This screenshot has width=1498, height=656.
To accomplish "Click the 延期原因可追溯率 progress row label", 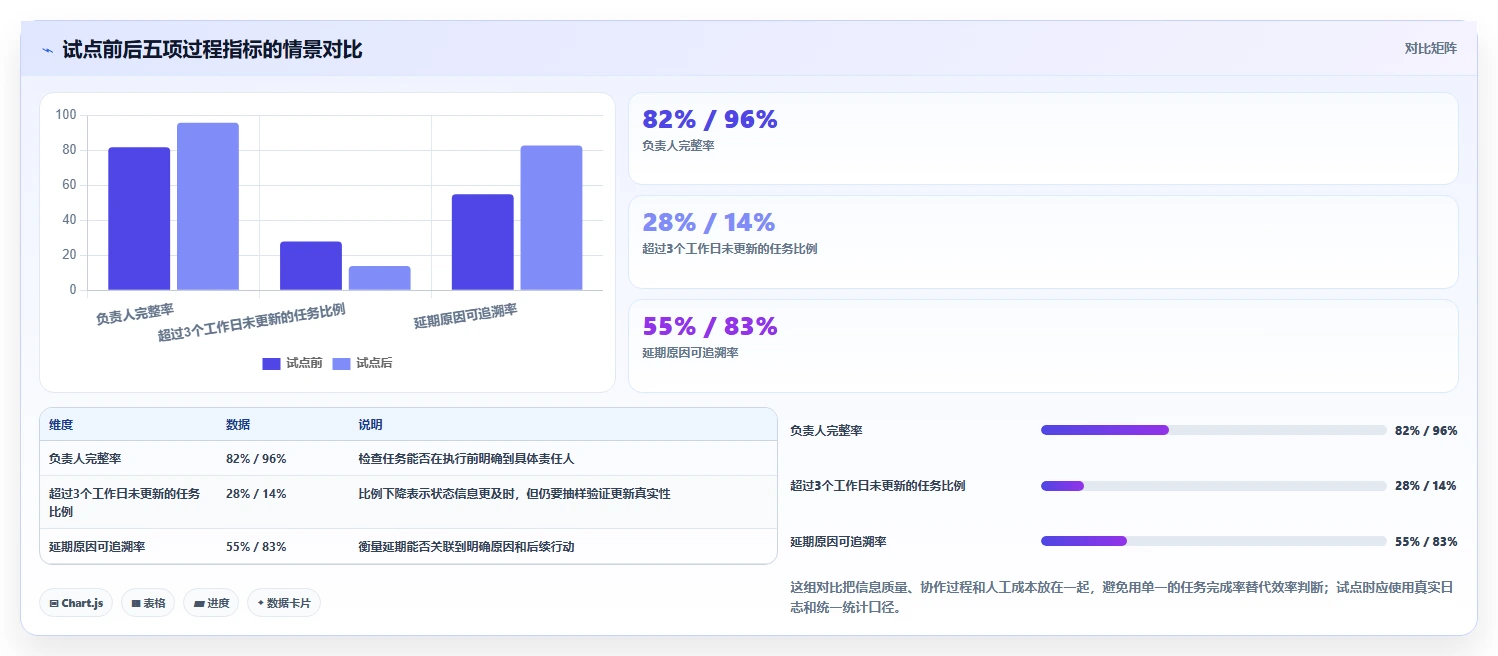I will 838,542.
